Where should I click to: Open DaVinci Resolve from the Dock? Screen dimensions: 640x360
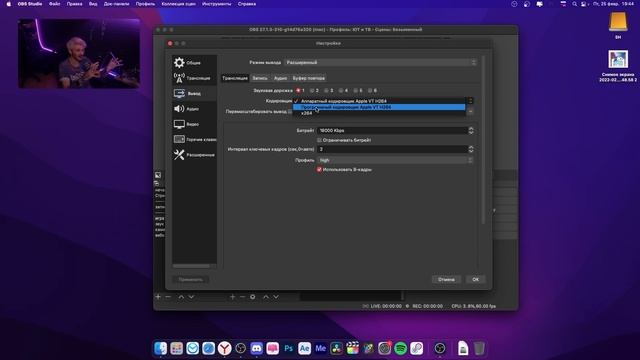tap(336, 348)
